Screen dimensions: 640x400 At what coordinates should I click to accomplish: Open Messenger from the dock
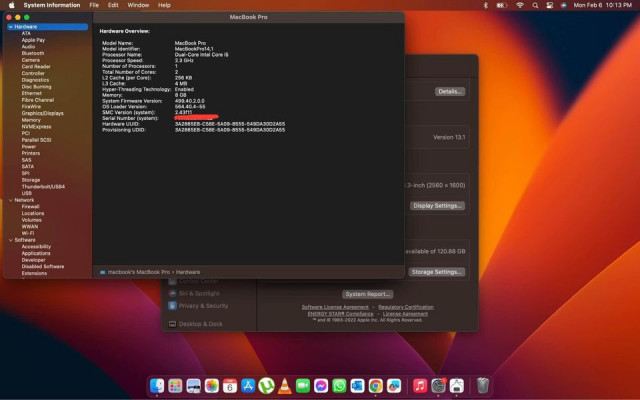[x=321, y=385]
